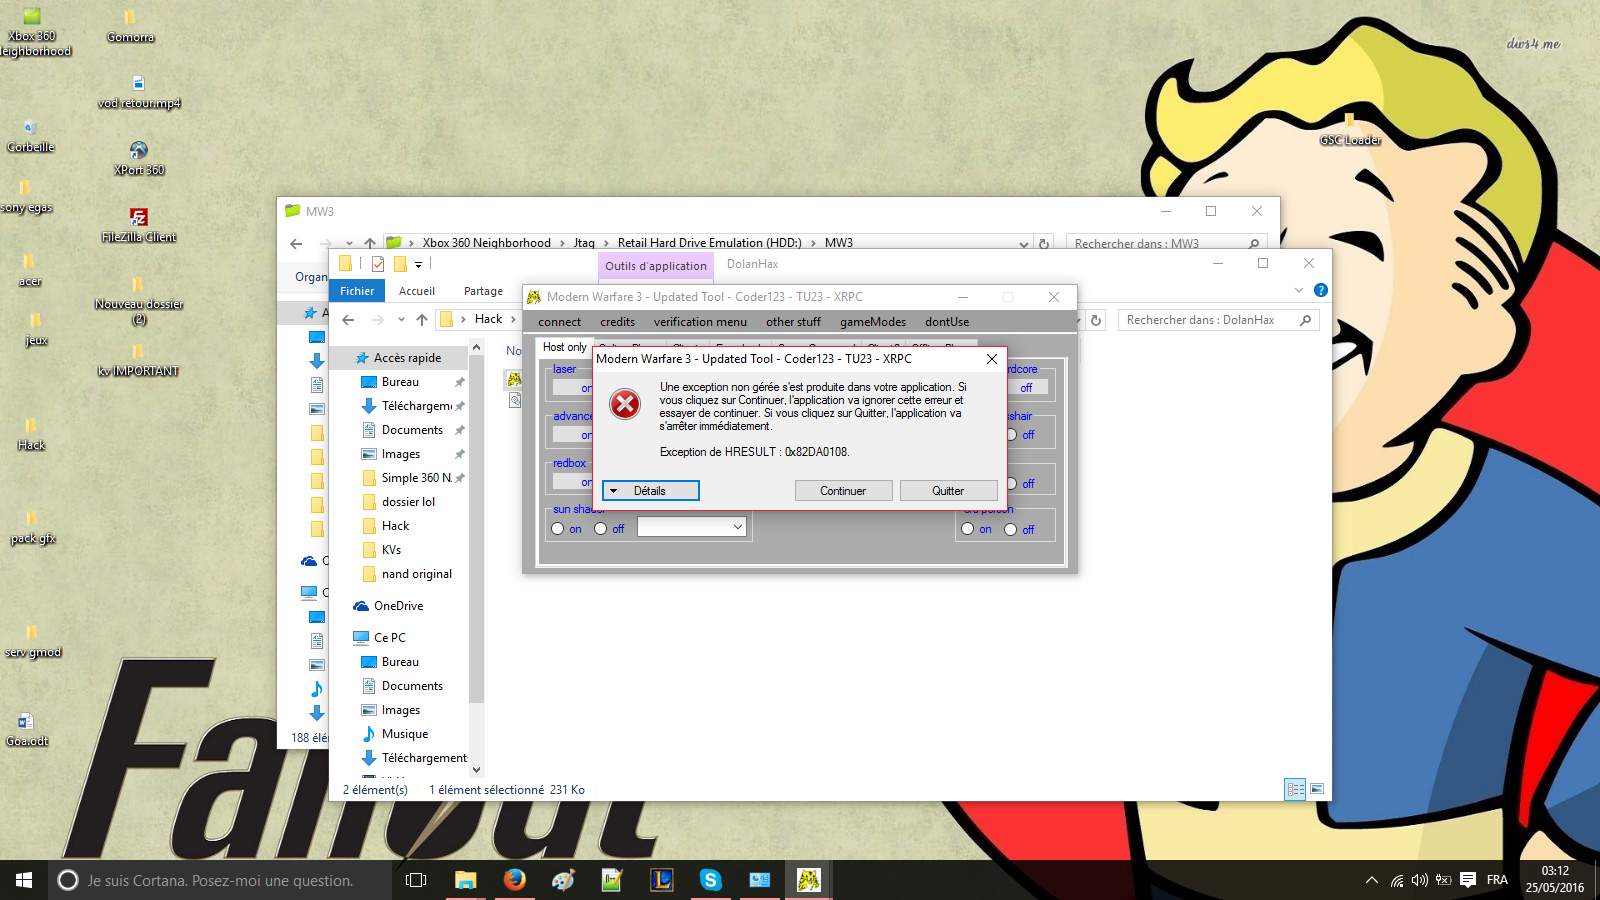Image resolution: width=1600 pixels, height=900 pixels.
Task: Expand chevron after Xbox 360 Neighborhood breadcrumb
Action: pyautogui.click(x=562, y=243)
